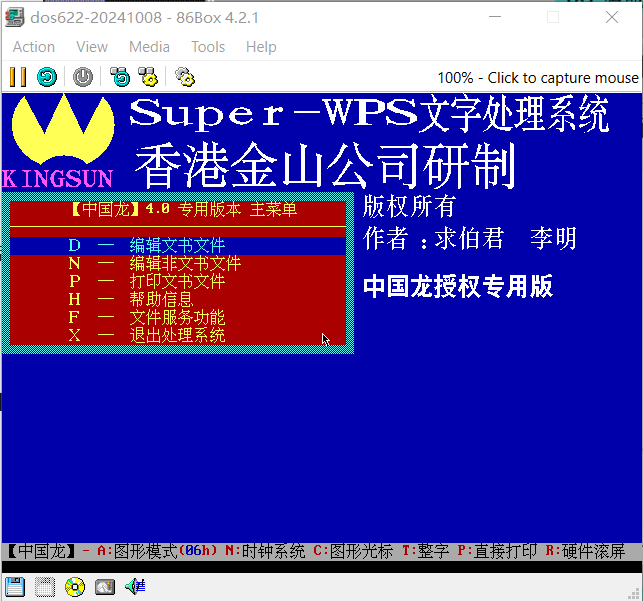Click status entry A:图形模式(06h)
The image size is (643, 601).
157,551
